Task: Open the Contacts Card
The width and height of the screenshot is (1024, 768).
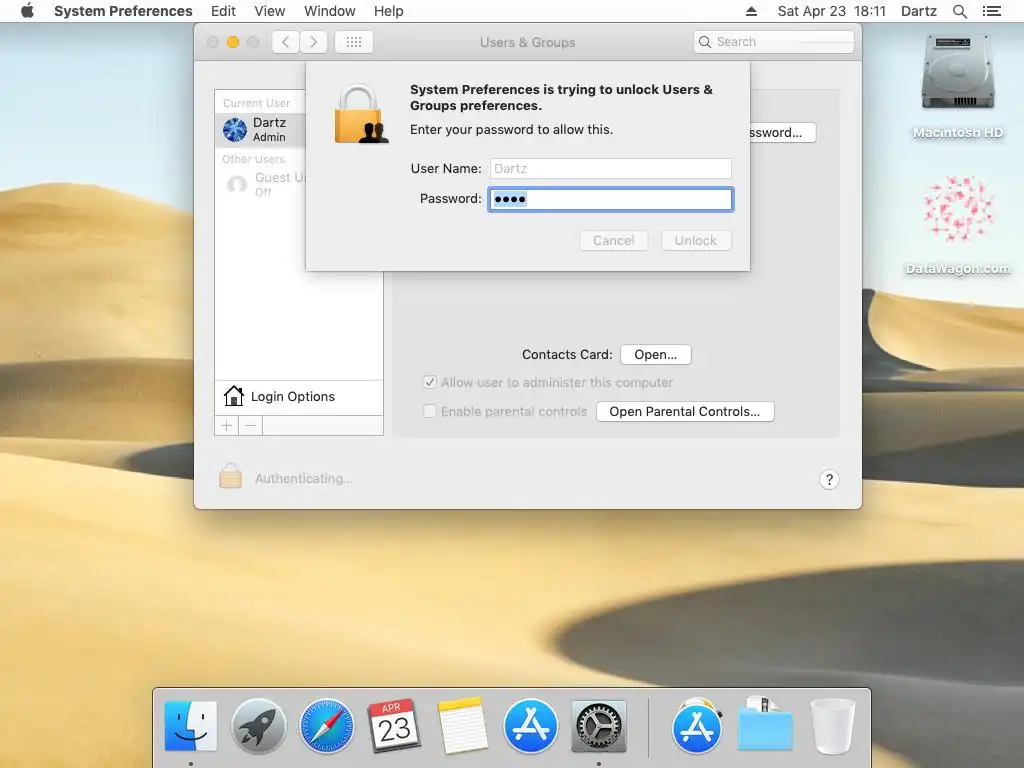Action: click(656, 355)
